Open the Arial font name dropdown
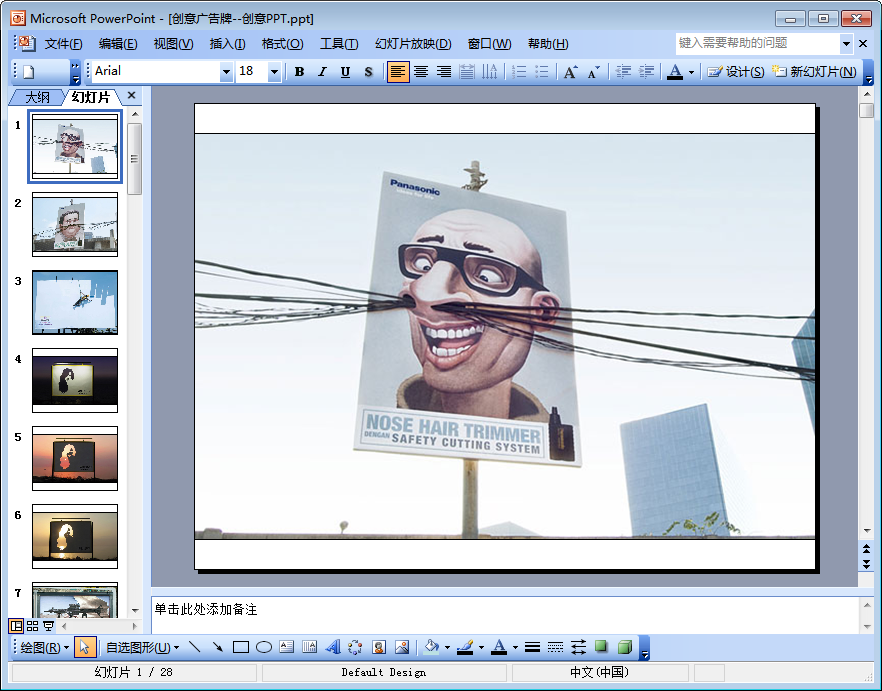Viewport: 882px width, 691px height. tap(226, 72)
